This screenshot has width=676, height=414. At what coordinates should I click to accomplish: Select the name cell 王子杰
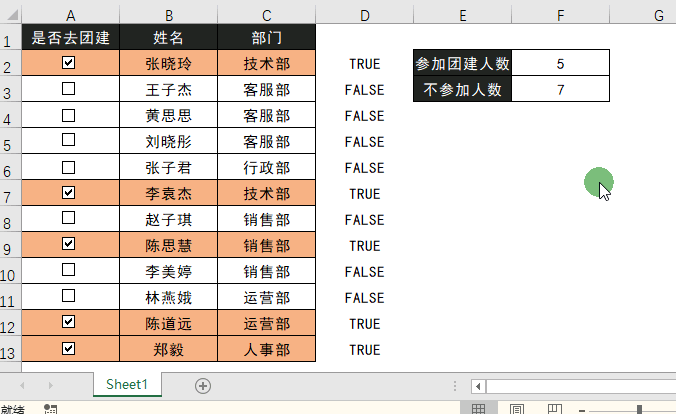(169, 89)
